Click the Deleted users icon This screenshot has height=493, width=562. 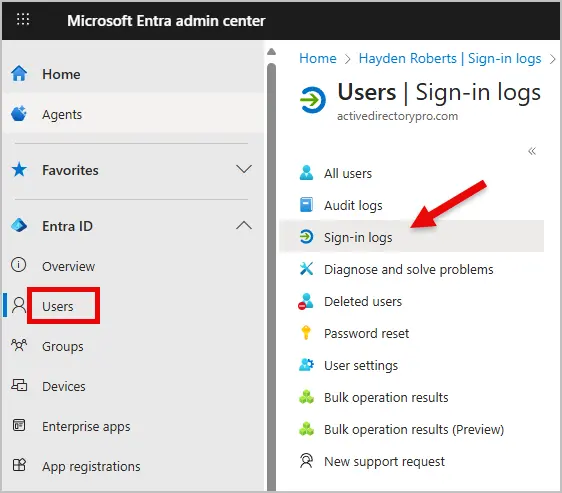pos(306,301)
